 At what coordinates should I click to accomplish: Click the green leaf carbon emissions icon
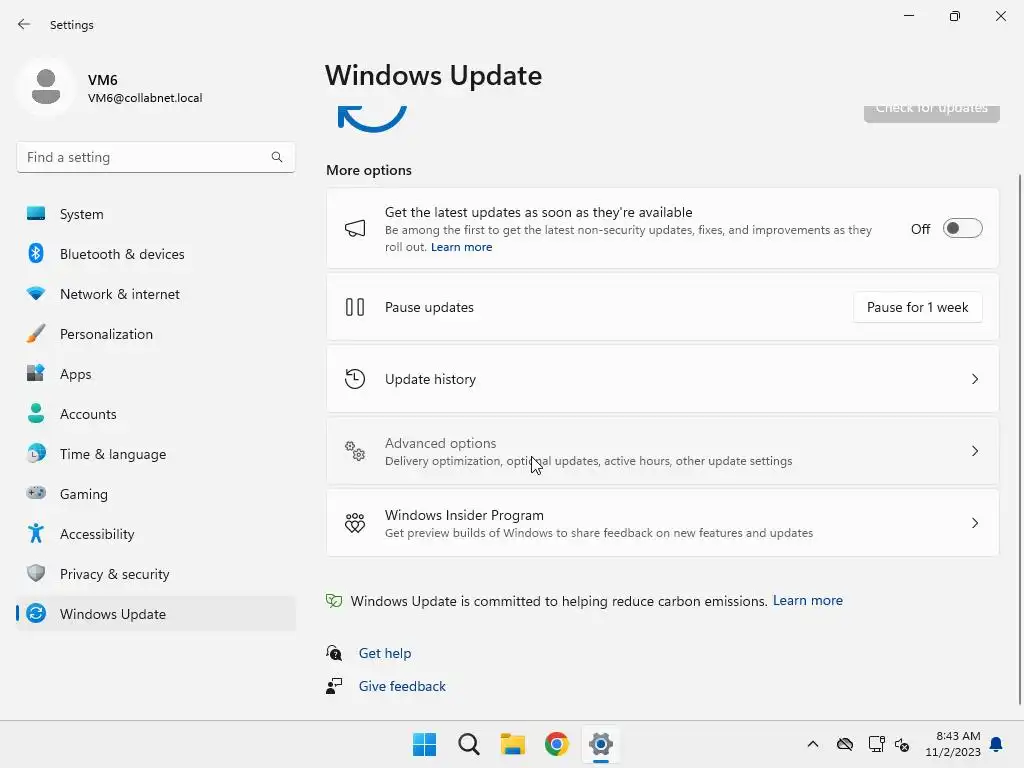334,601
